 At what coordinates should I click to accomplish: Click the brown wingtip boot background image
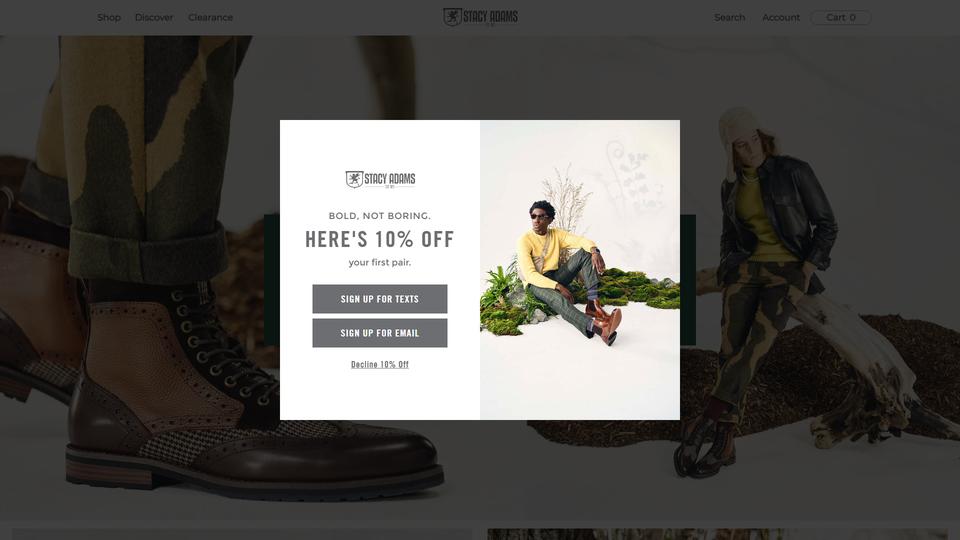click(x=140, y=276)
